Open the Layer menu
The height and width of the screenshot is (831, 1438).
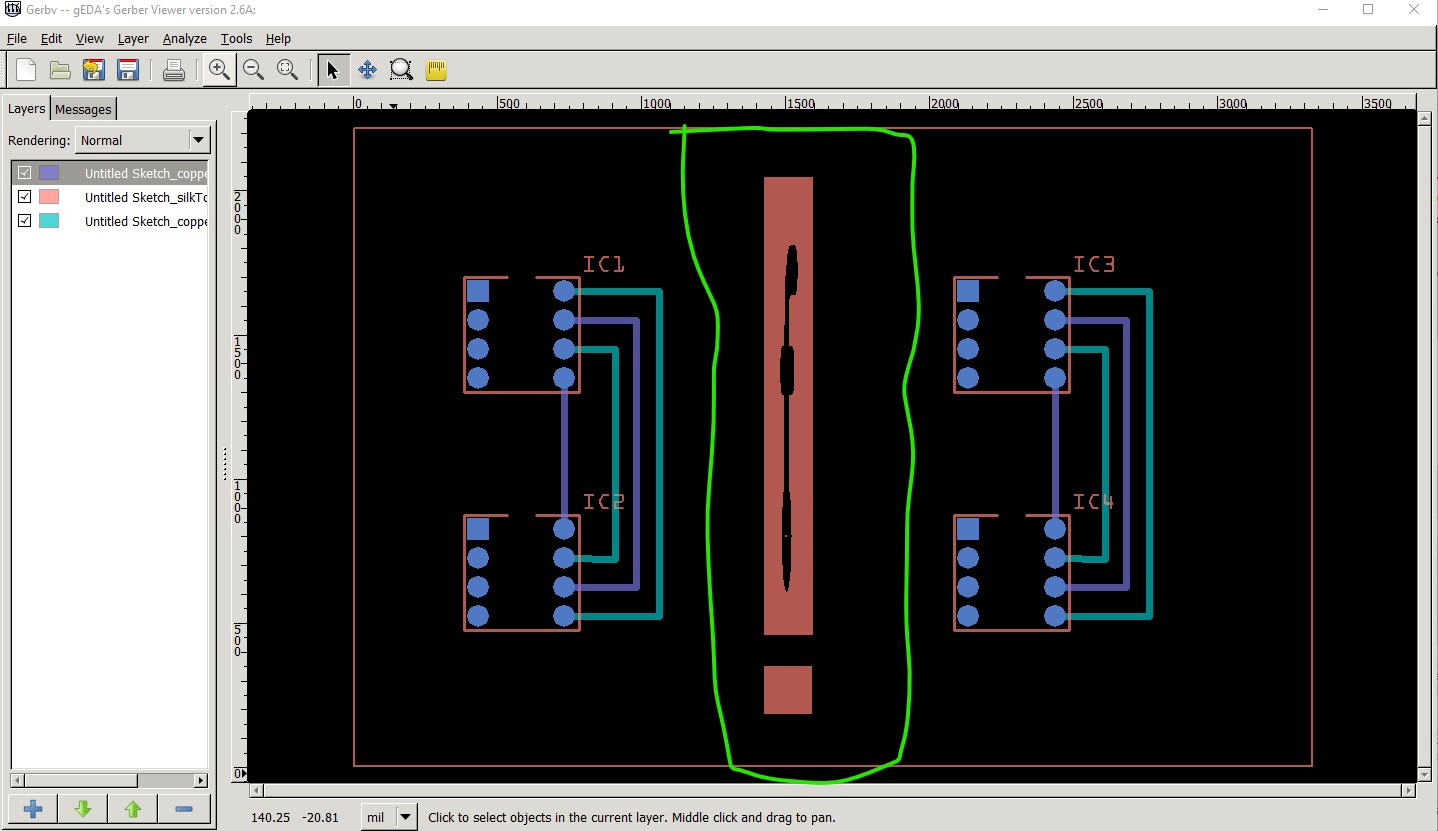point(132,39)
